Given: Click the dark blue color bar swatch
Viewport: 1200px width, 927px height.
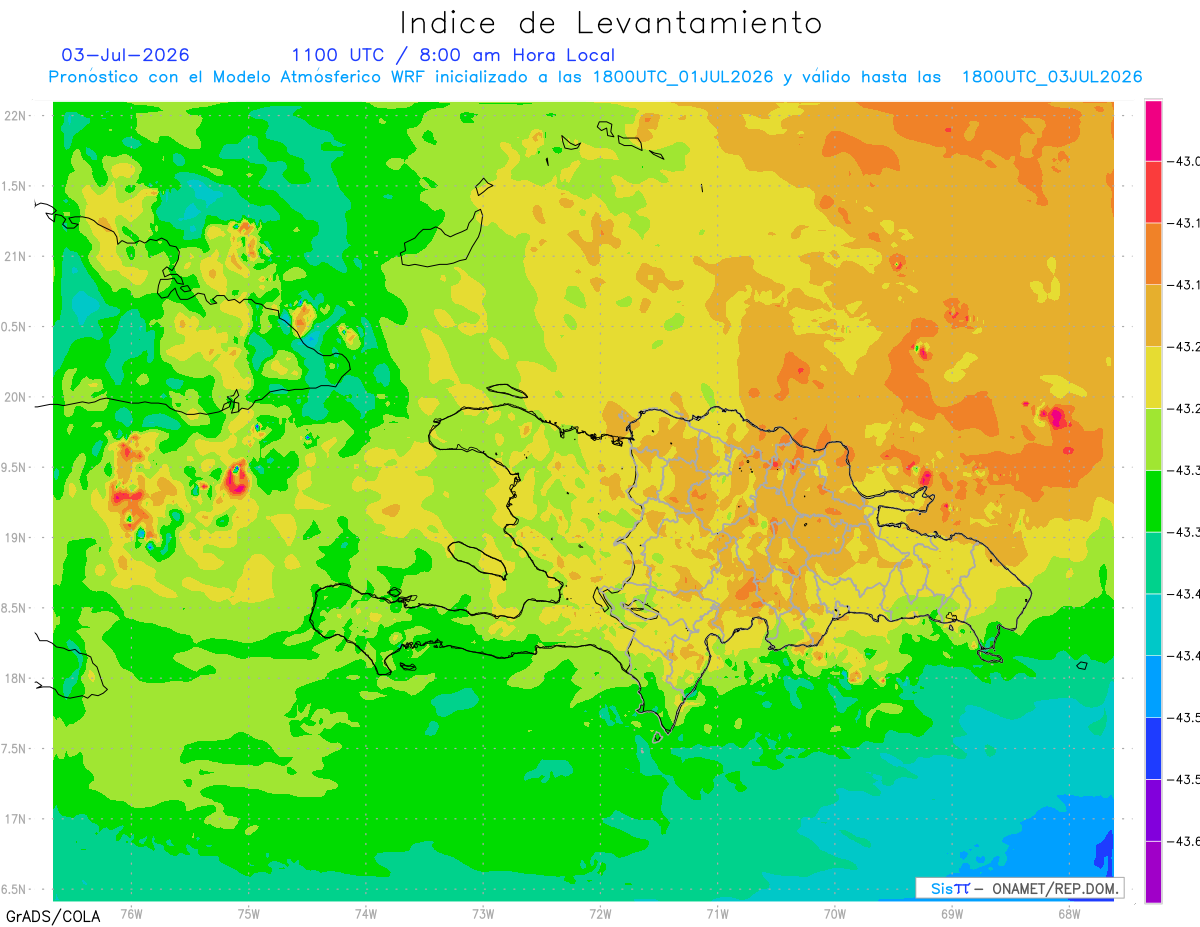Looking at the screenshot, I should [1153, 747].
